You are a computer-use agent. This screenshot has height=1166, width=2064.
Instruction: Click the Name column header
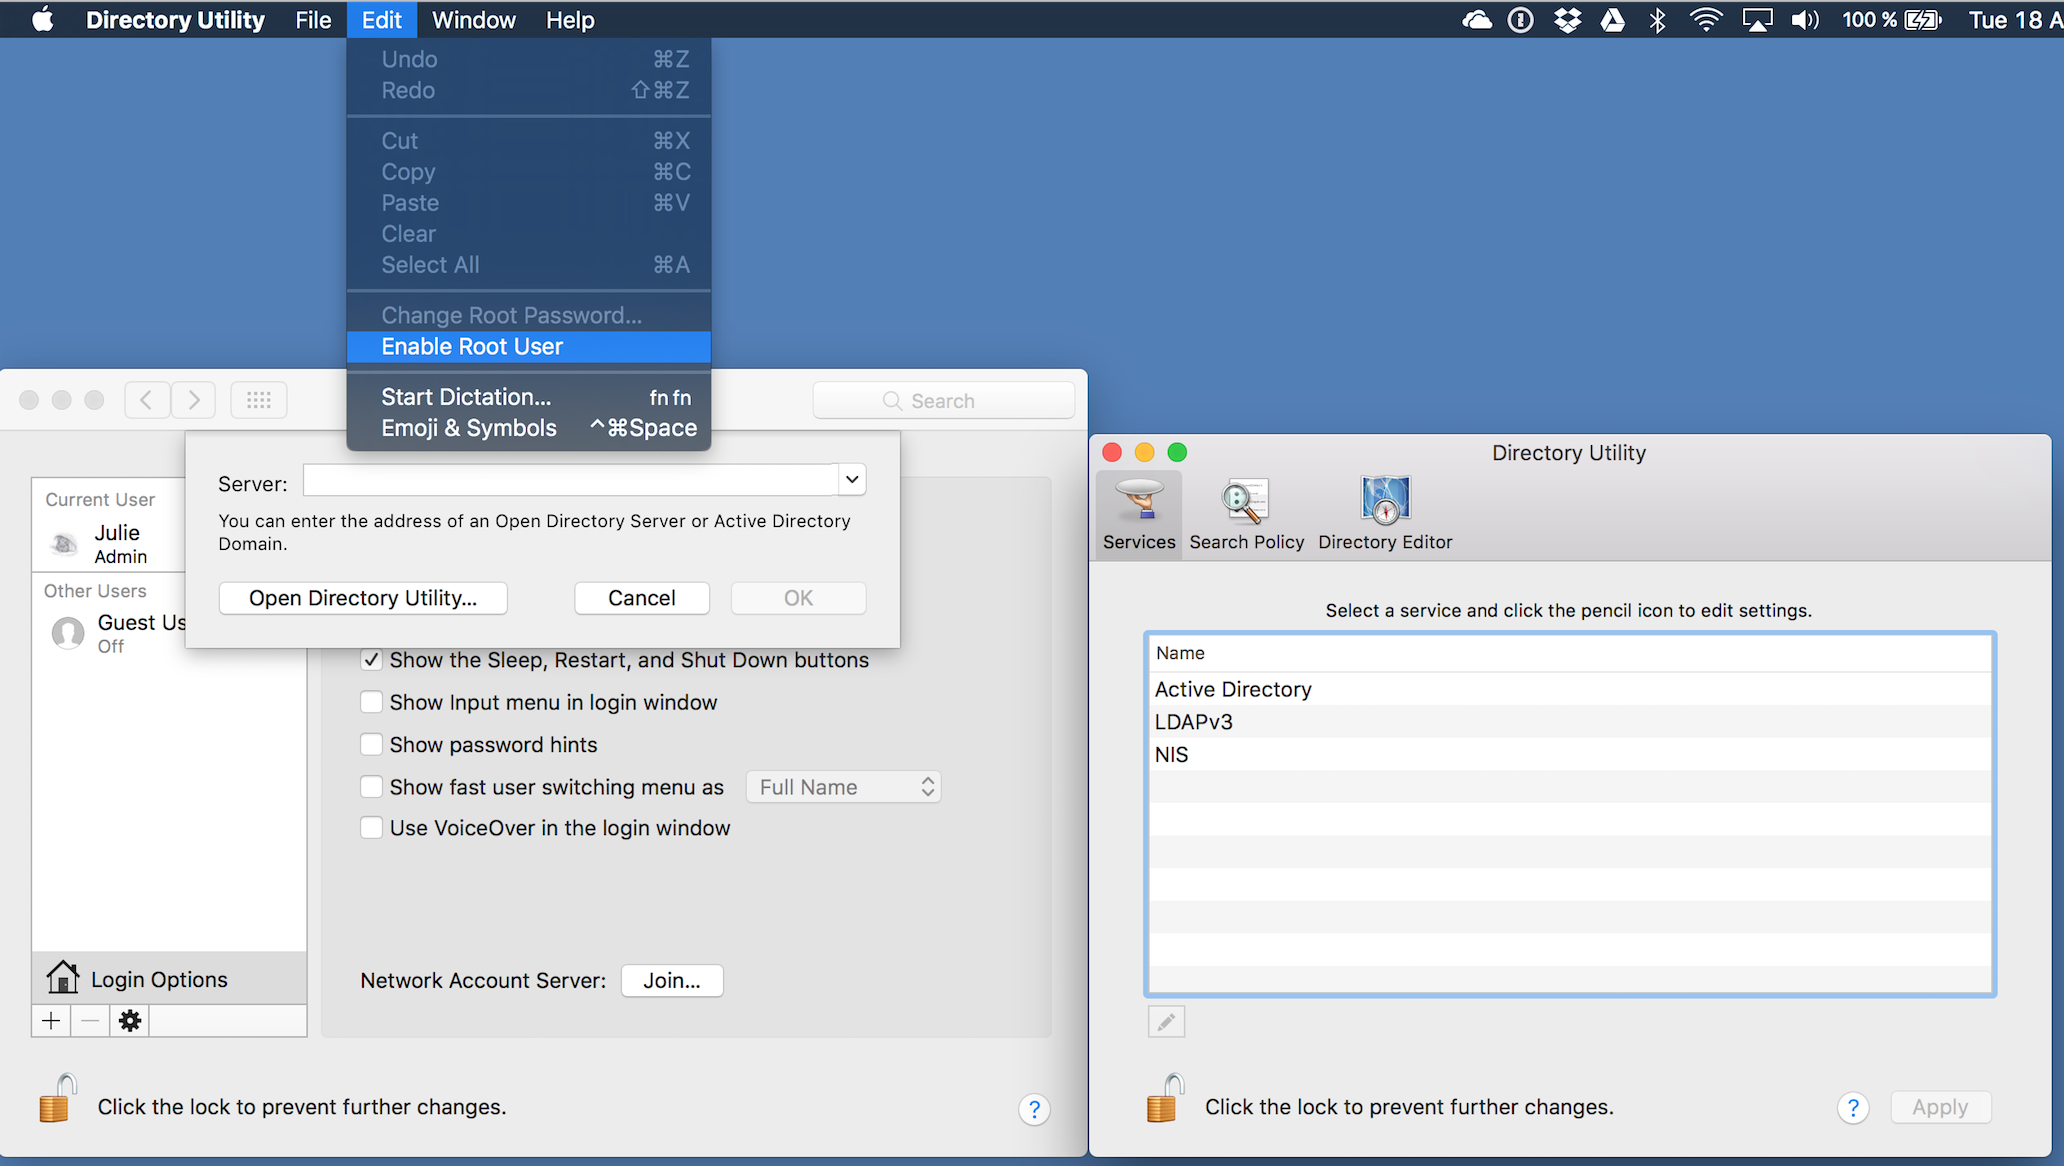1569,653
